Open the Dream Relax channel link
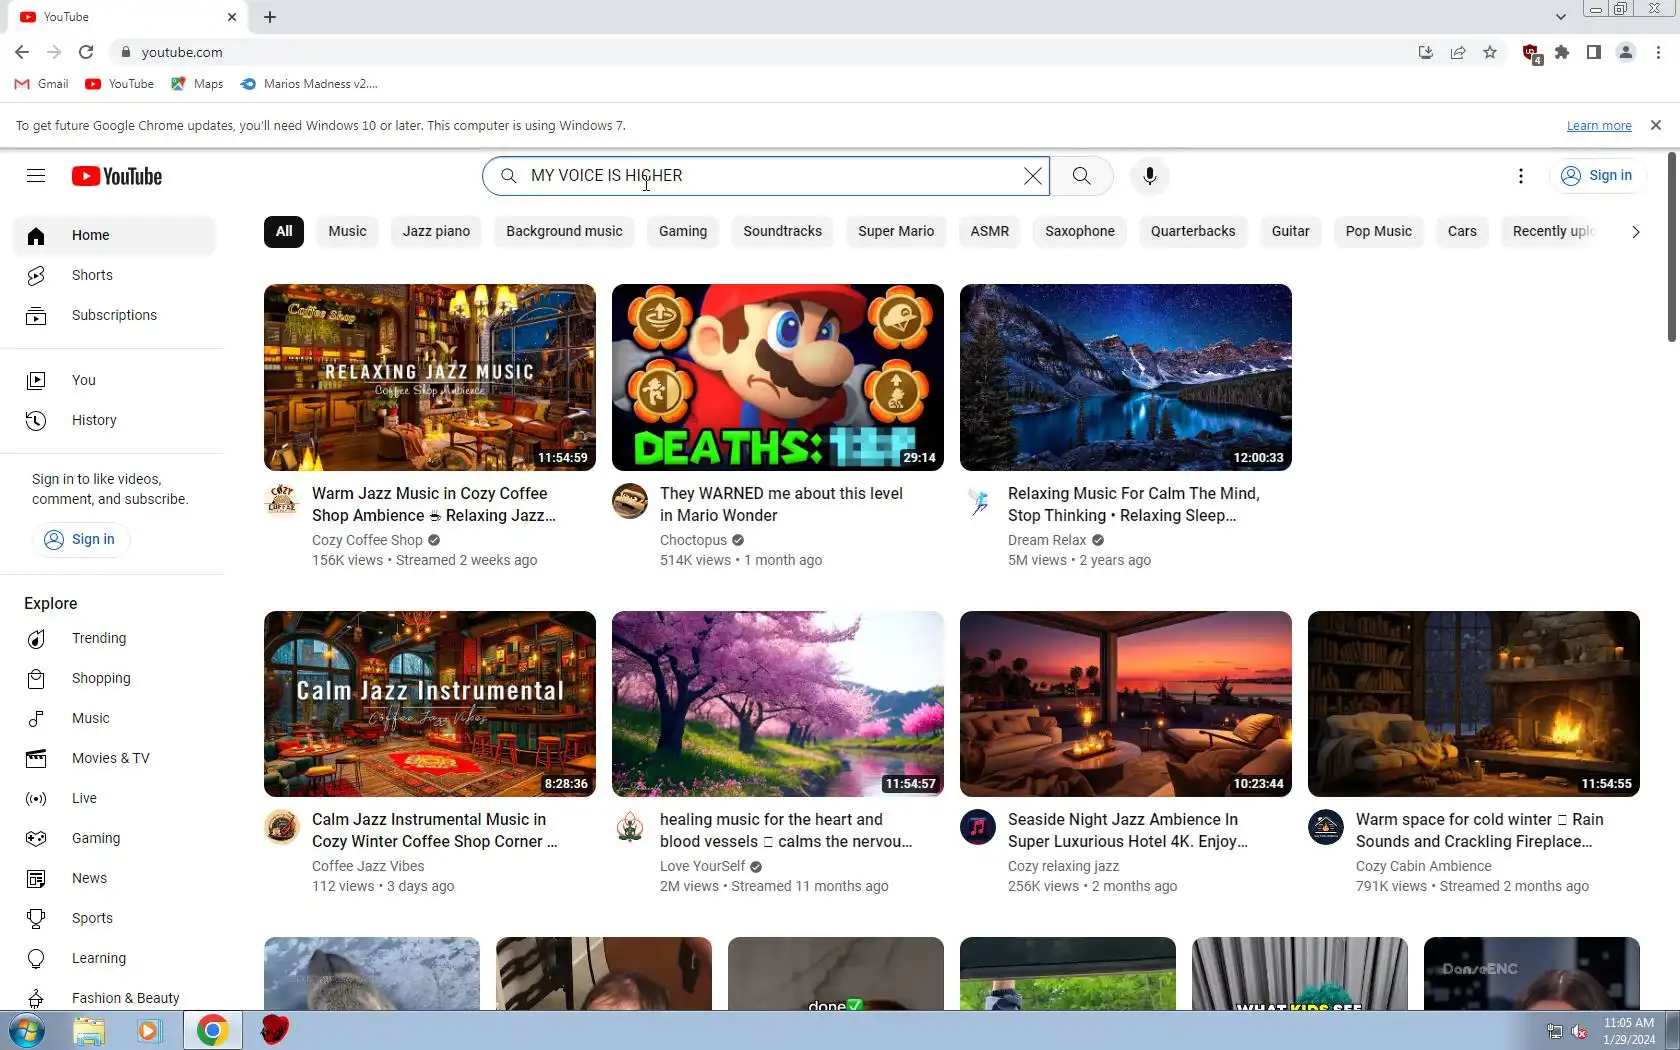Viewport: 1680px width, 1050px height. pos(1047,540)
